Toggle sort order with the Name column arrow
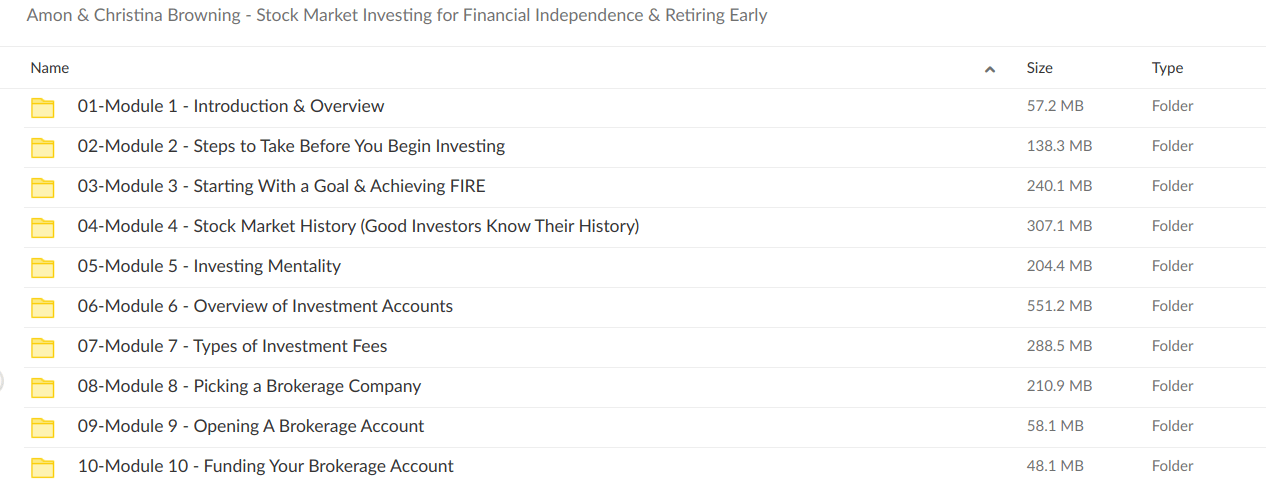This screenshot has height=487, width=1266. (990, 69)
